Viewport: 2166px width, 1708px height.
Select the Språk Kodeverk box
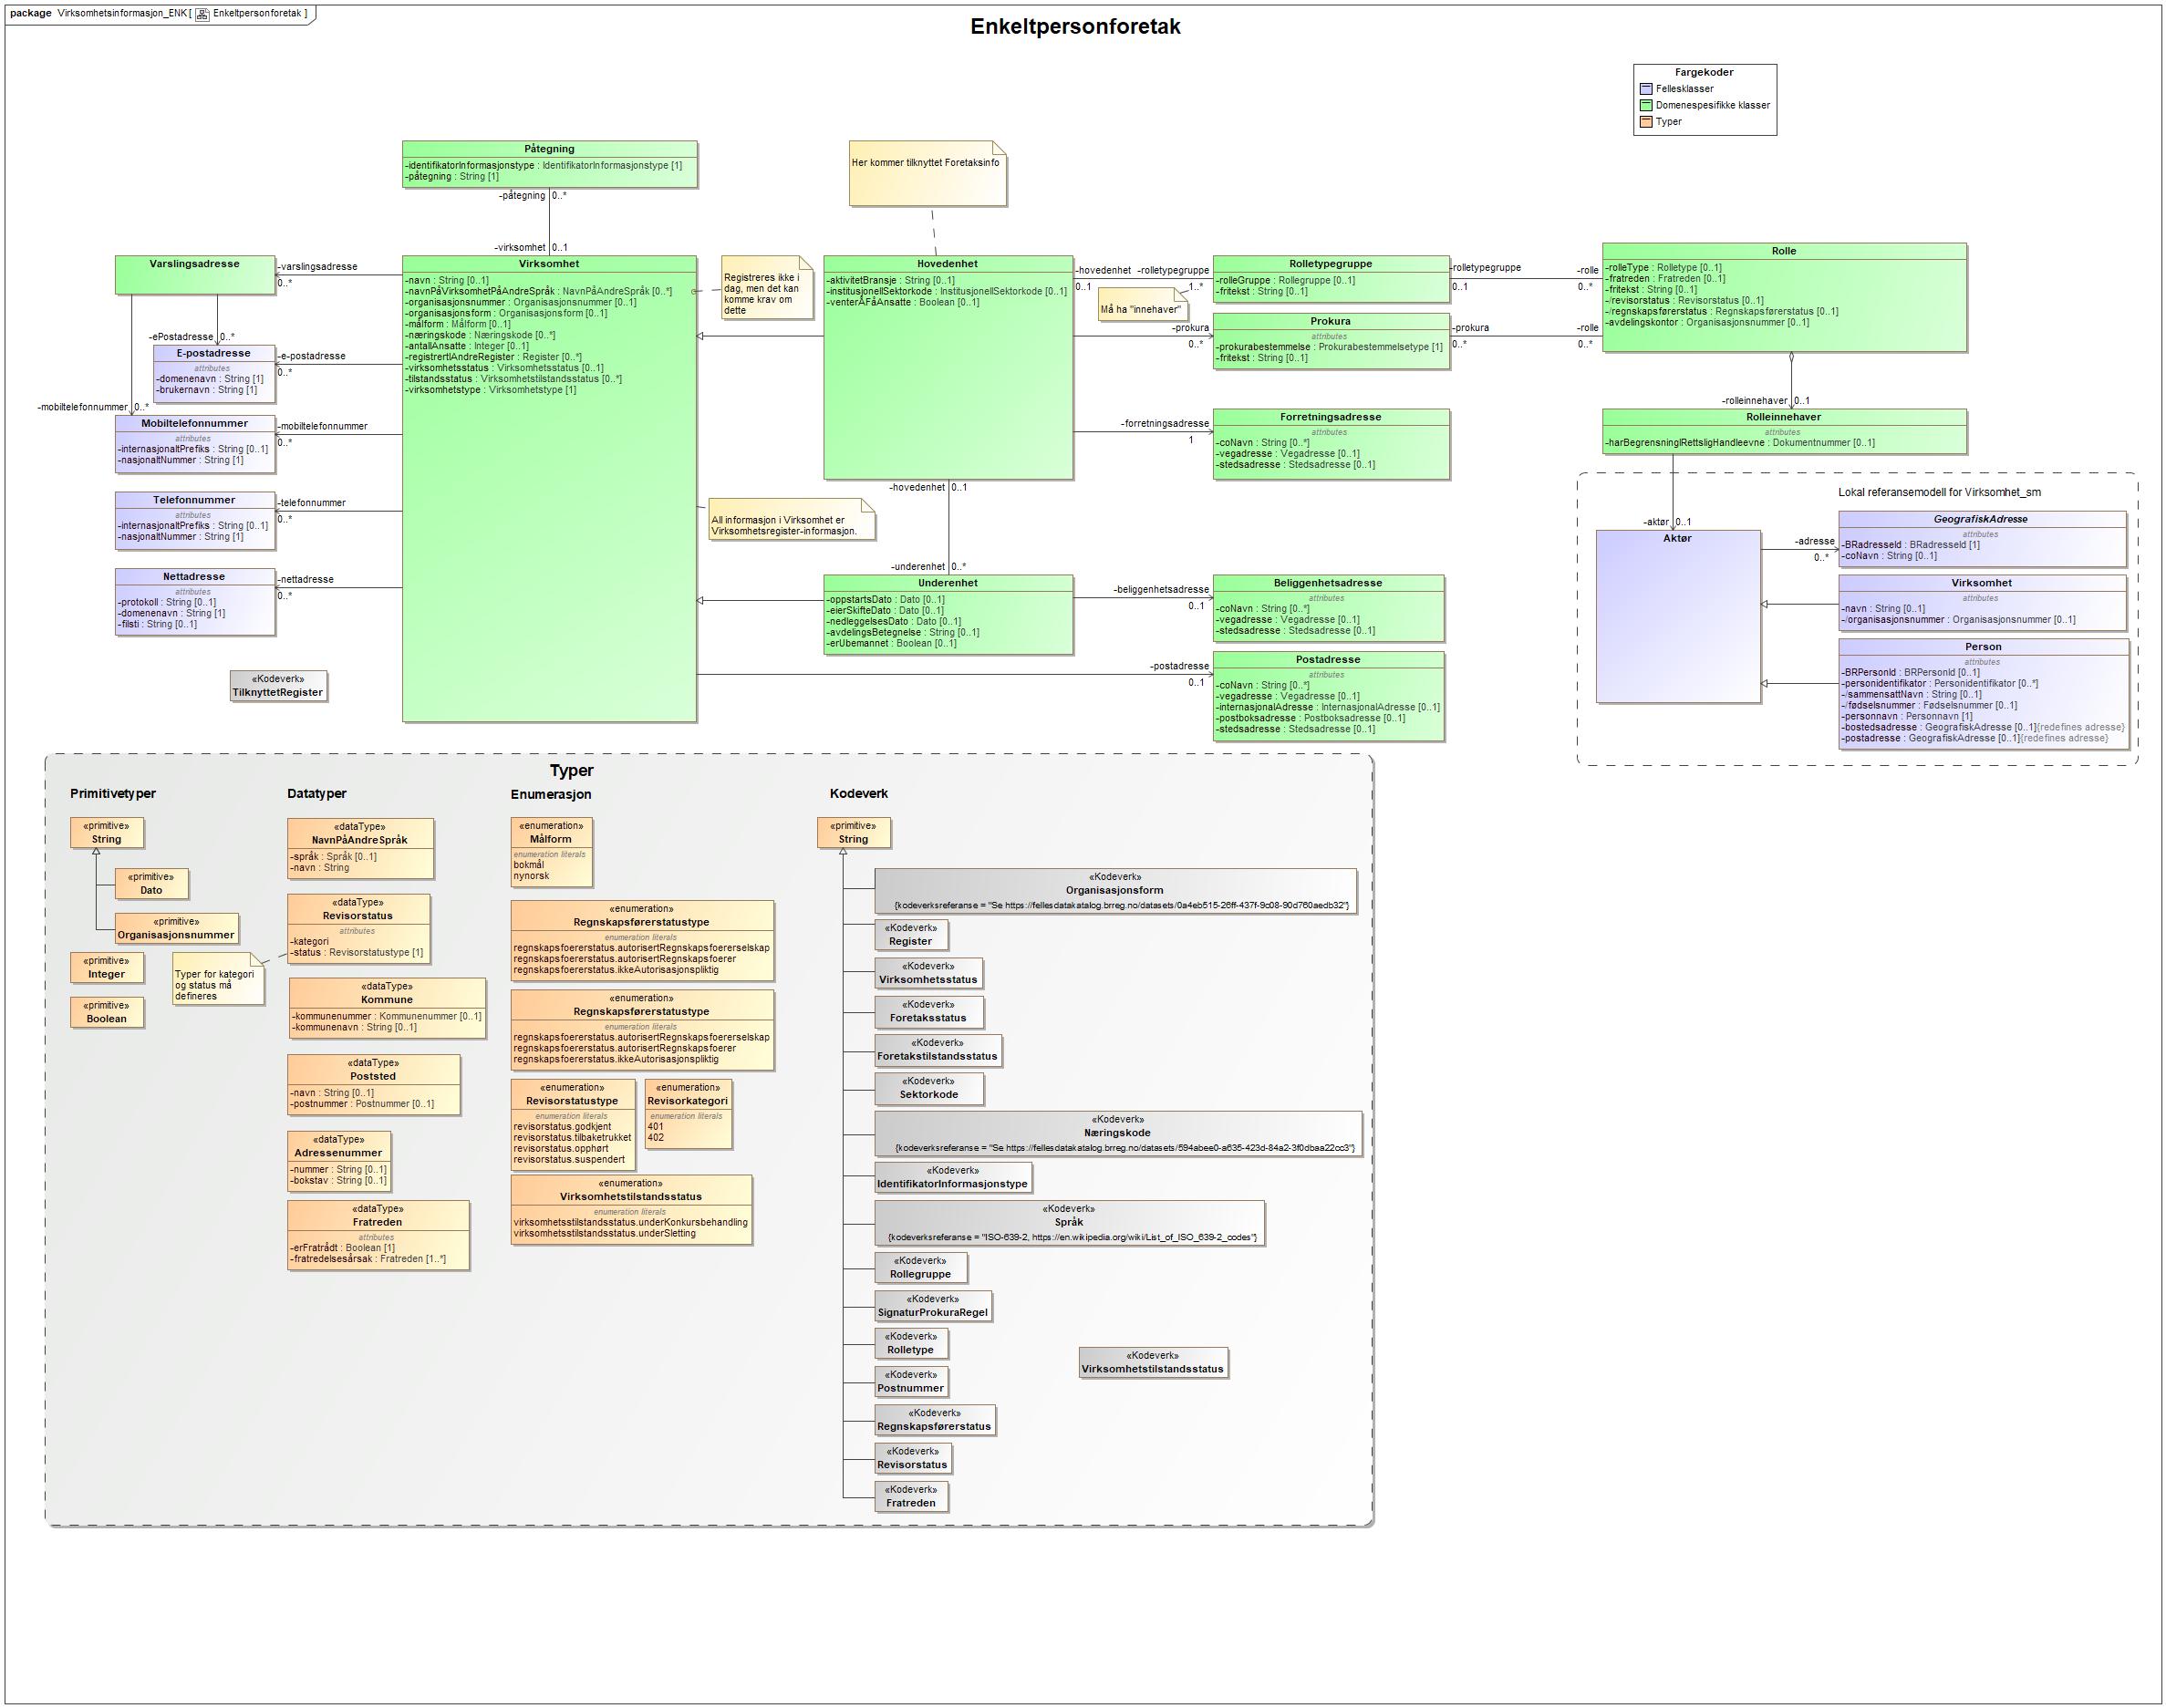coord(1069,1223)
